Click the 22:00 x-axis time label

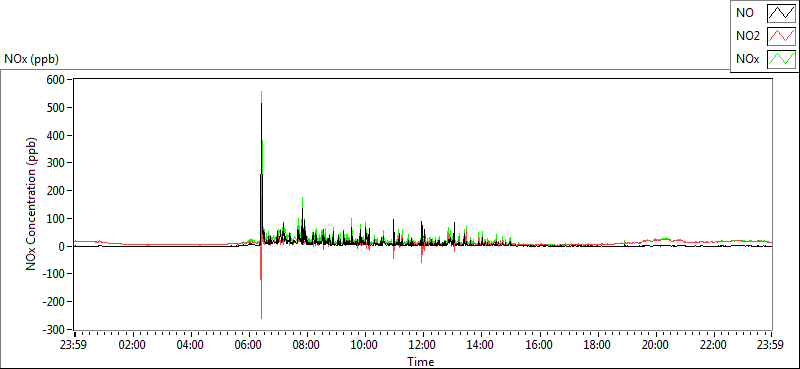click(713, 344)
